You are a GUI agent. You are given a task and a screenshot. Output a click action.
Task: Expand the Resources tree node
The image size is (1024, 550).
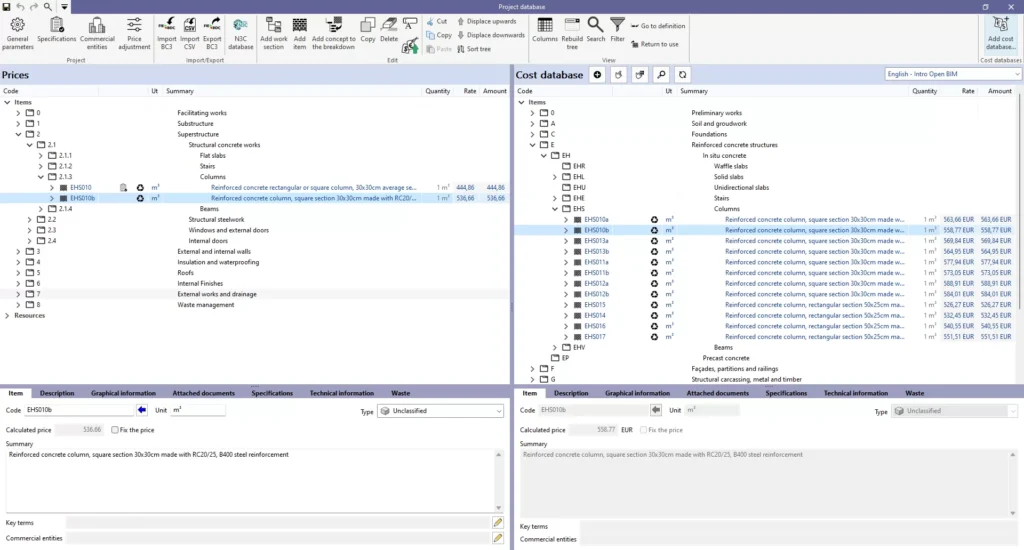[x=8, y=316]
